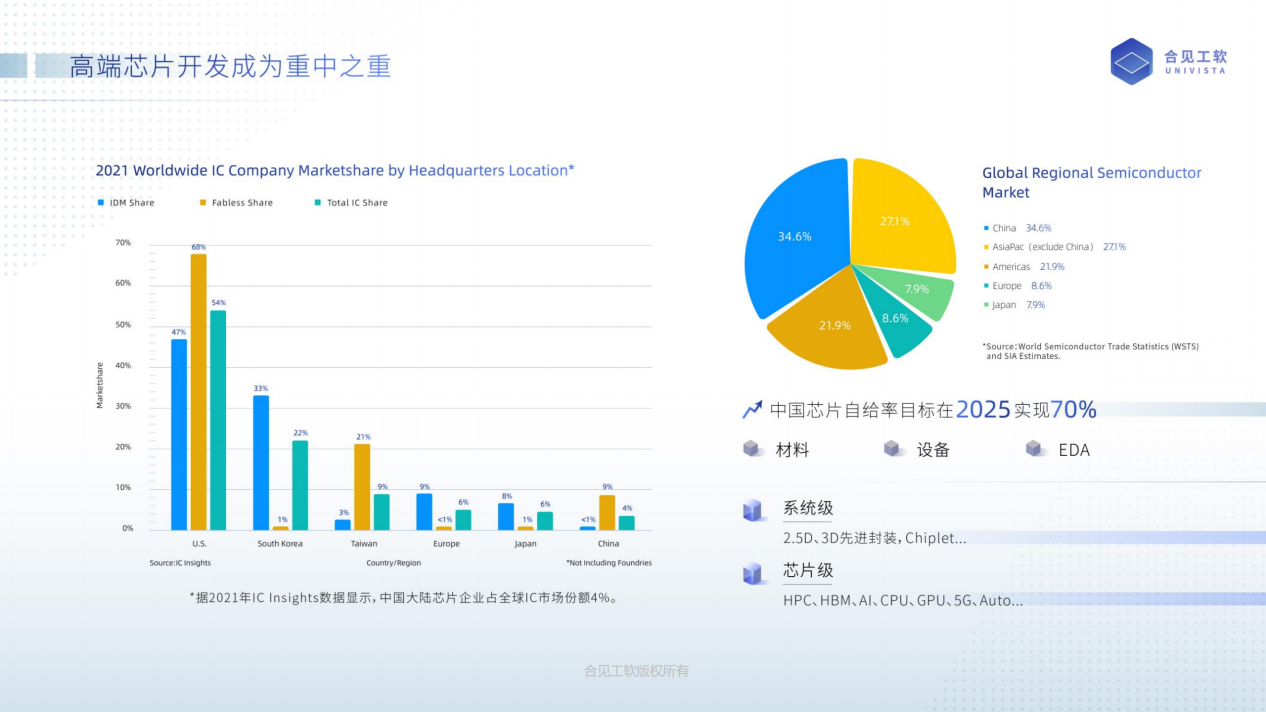Click the Fabless Share orange legend square
Image resolution: width=1266 pixels, height=712 pixels.
tap(203, 203)
